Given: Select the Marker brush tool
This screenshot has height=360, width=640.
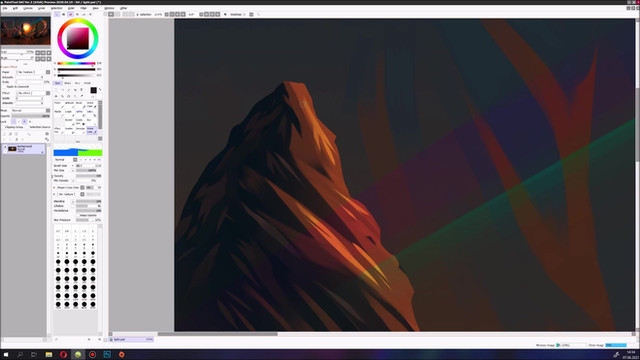Looking at the screenshot, I should click(x=59, y=113).
